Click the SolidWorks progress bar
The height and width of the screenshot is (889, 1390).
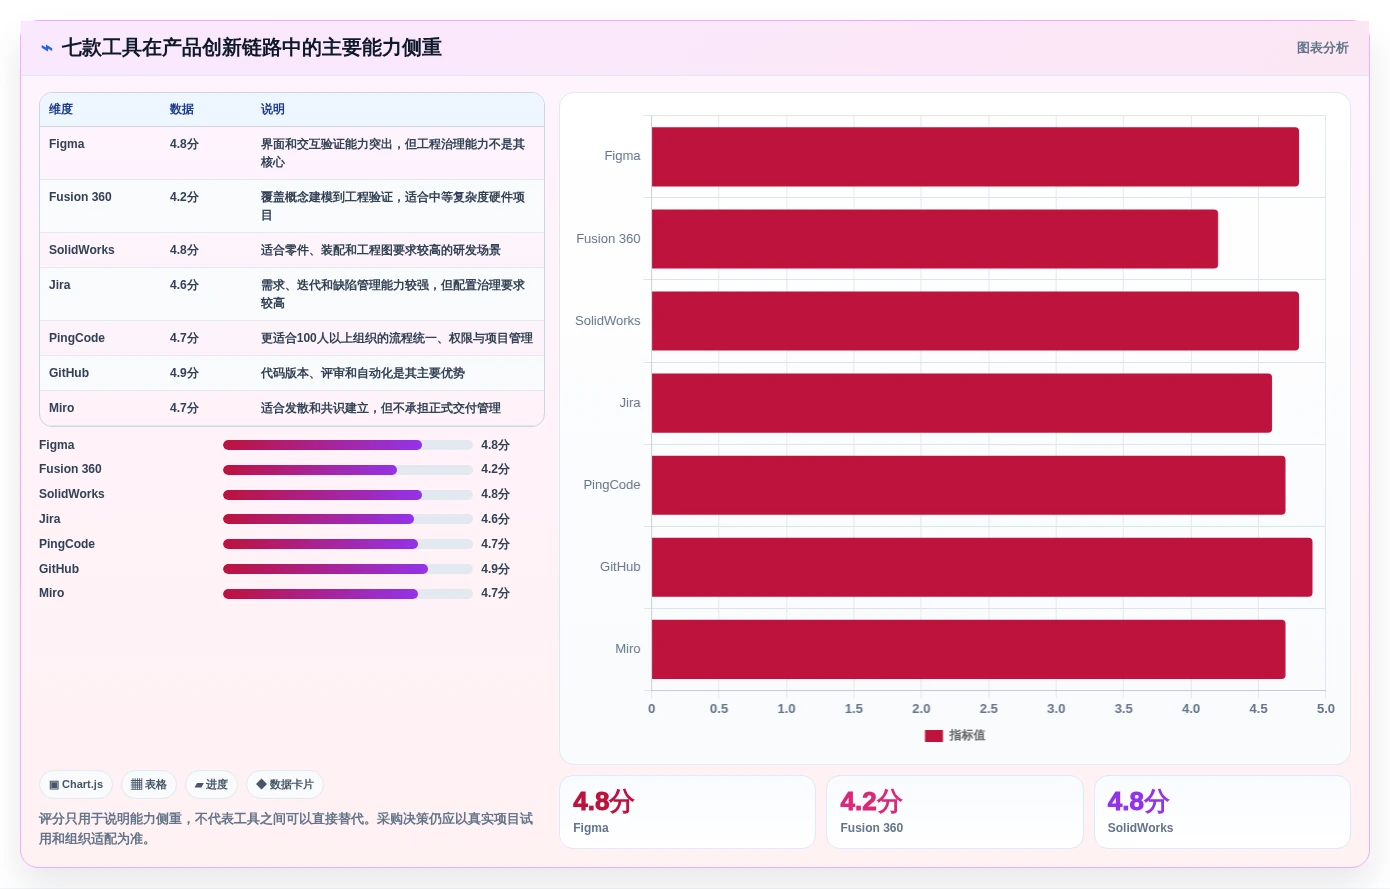coord(348,495)
